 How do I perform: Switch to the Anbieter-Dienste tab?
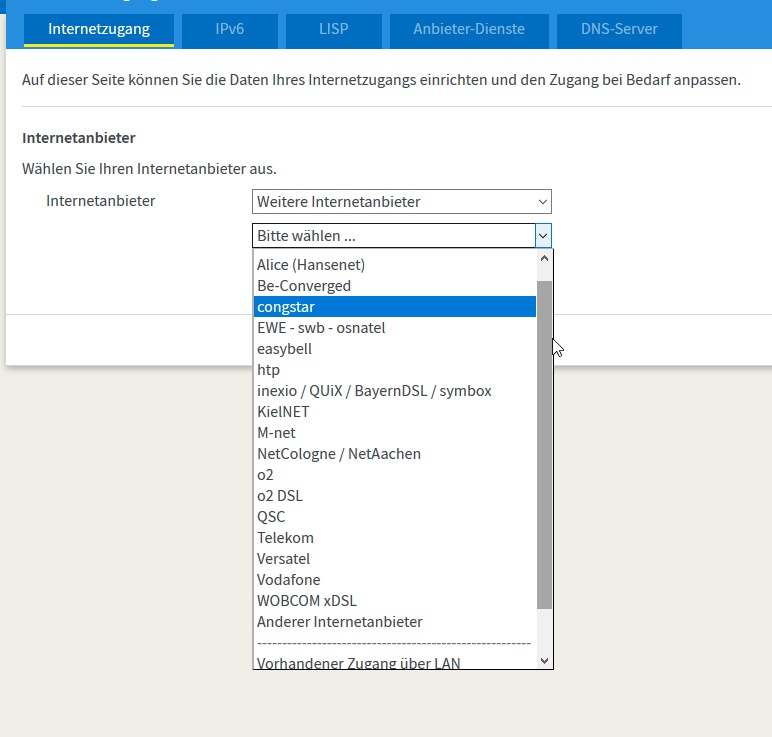469,30
